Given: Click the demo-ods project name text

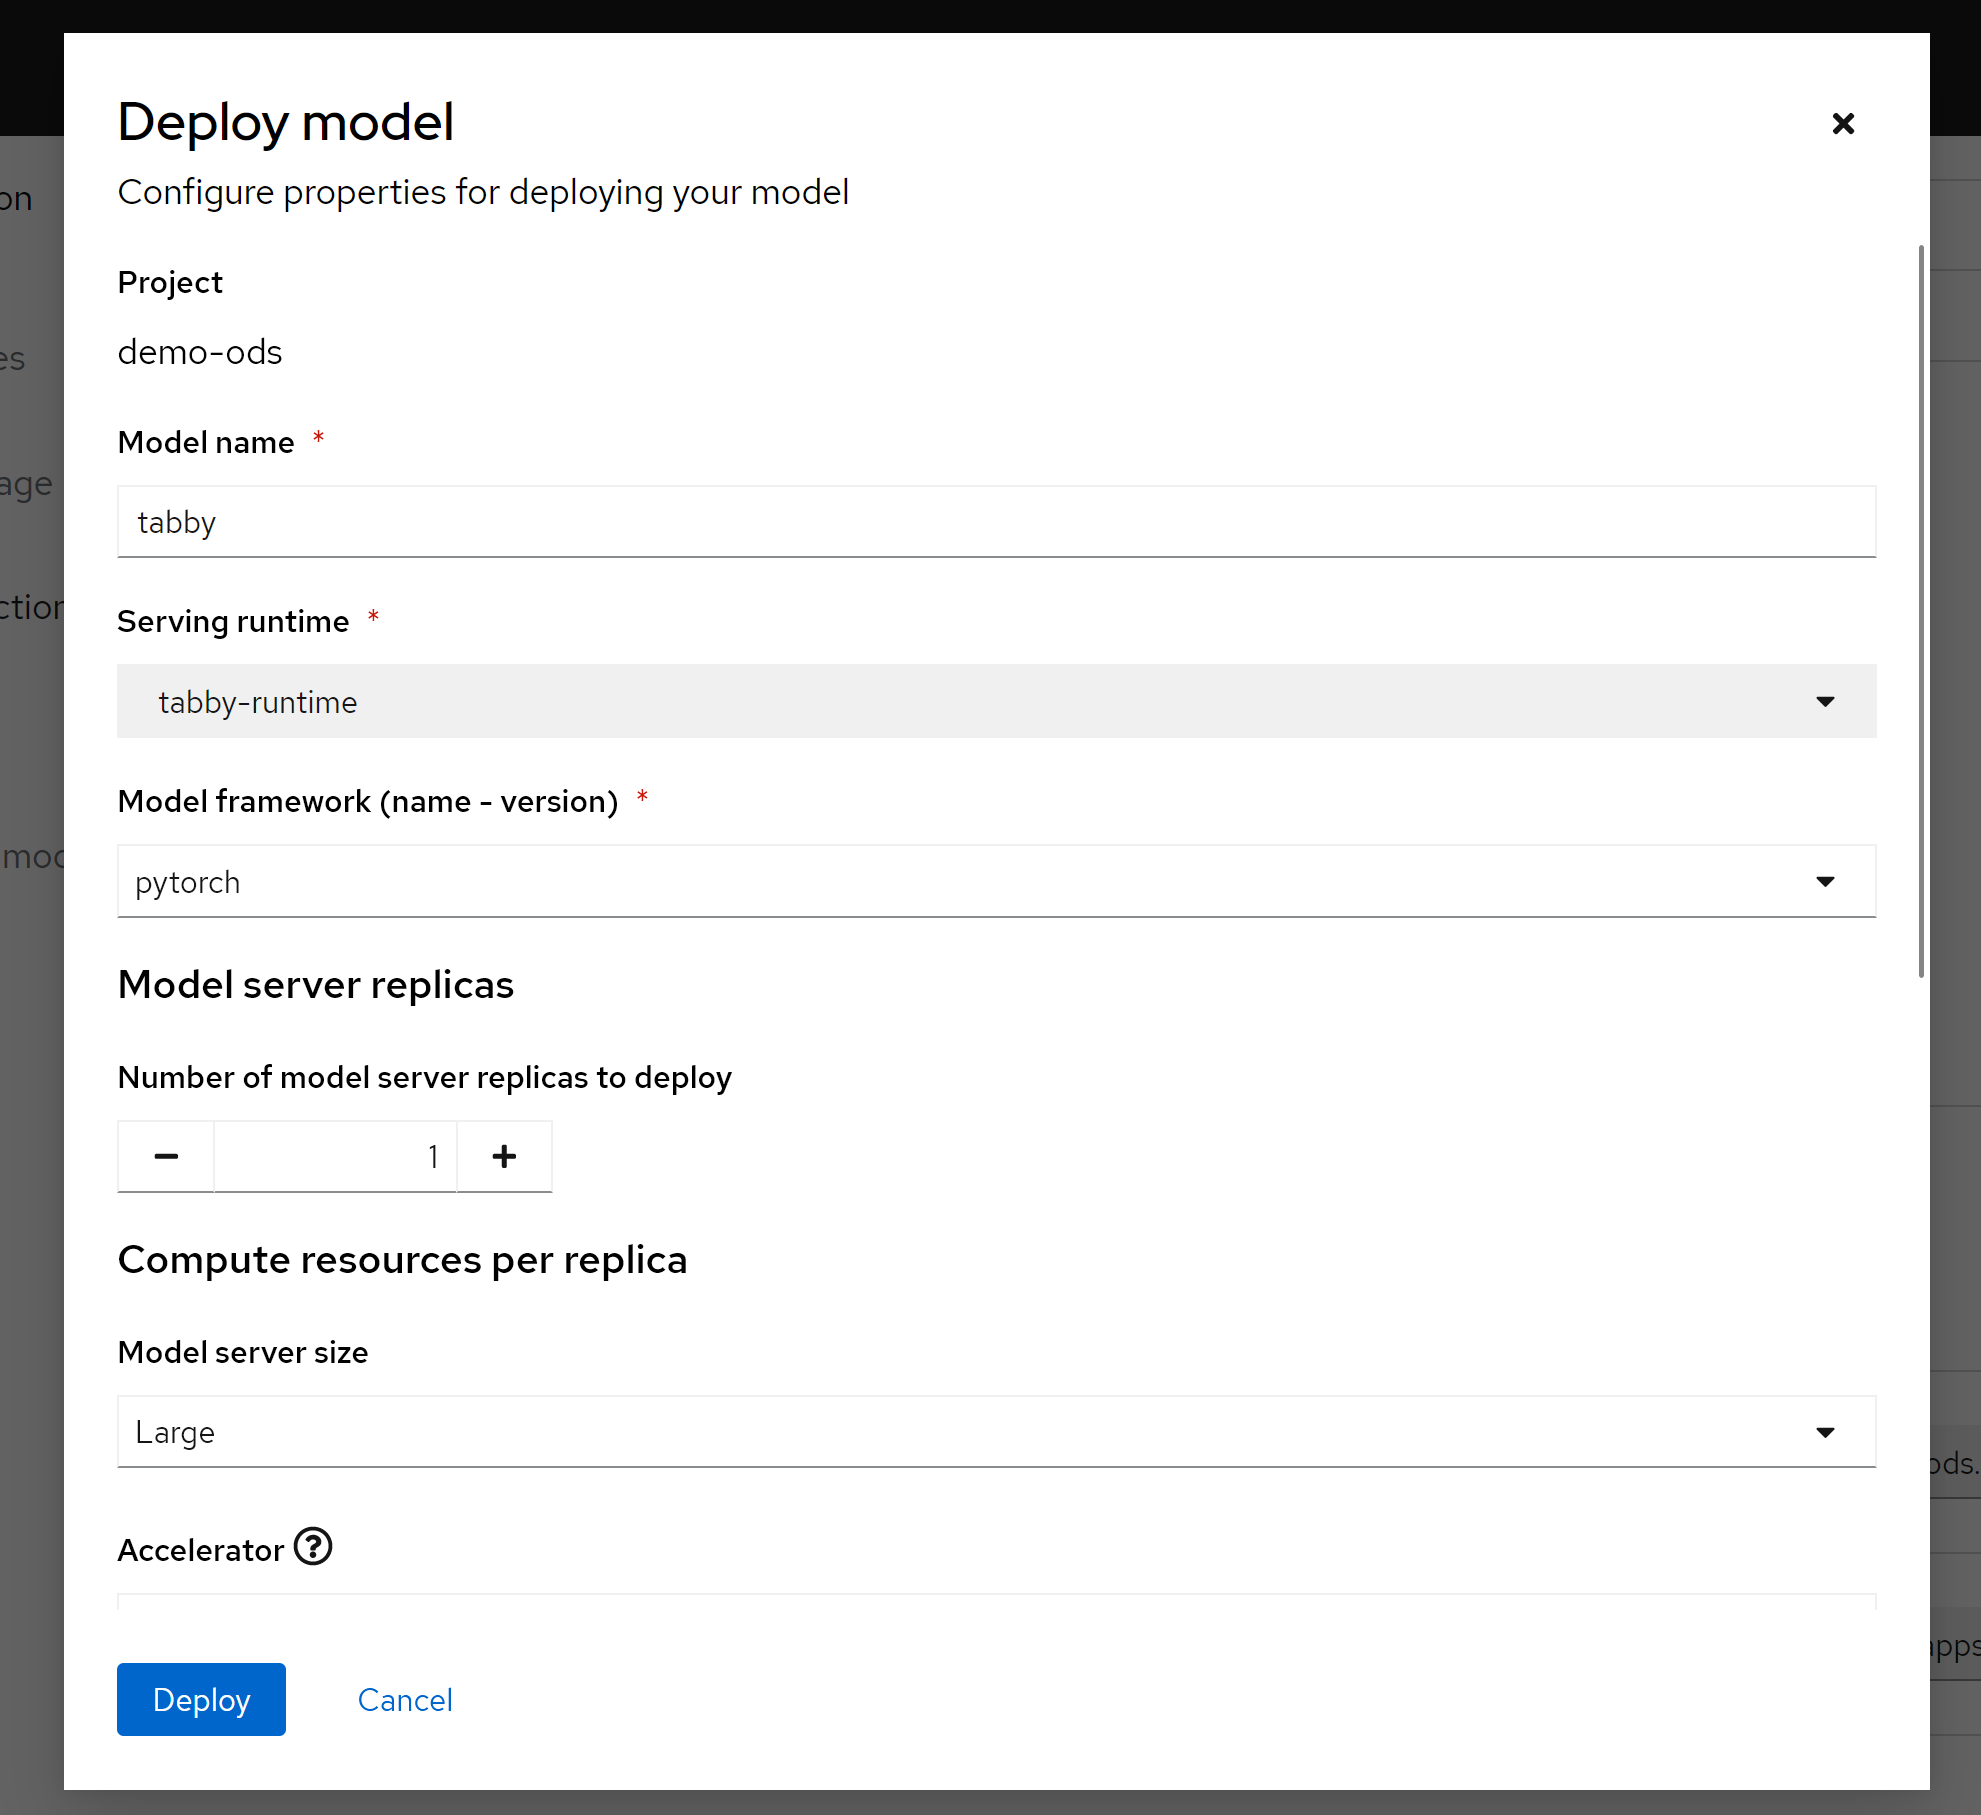Looking at the screenshot, I should [x=200, y=352].
